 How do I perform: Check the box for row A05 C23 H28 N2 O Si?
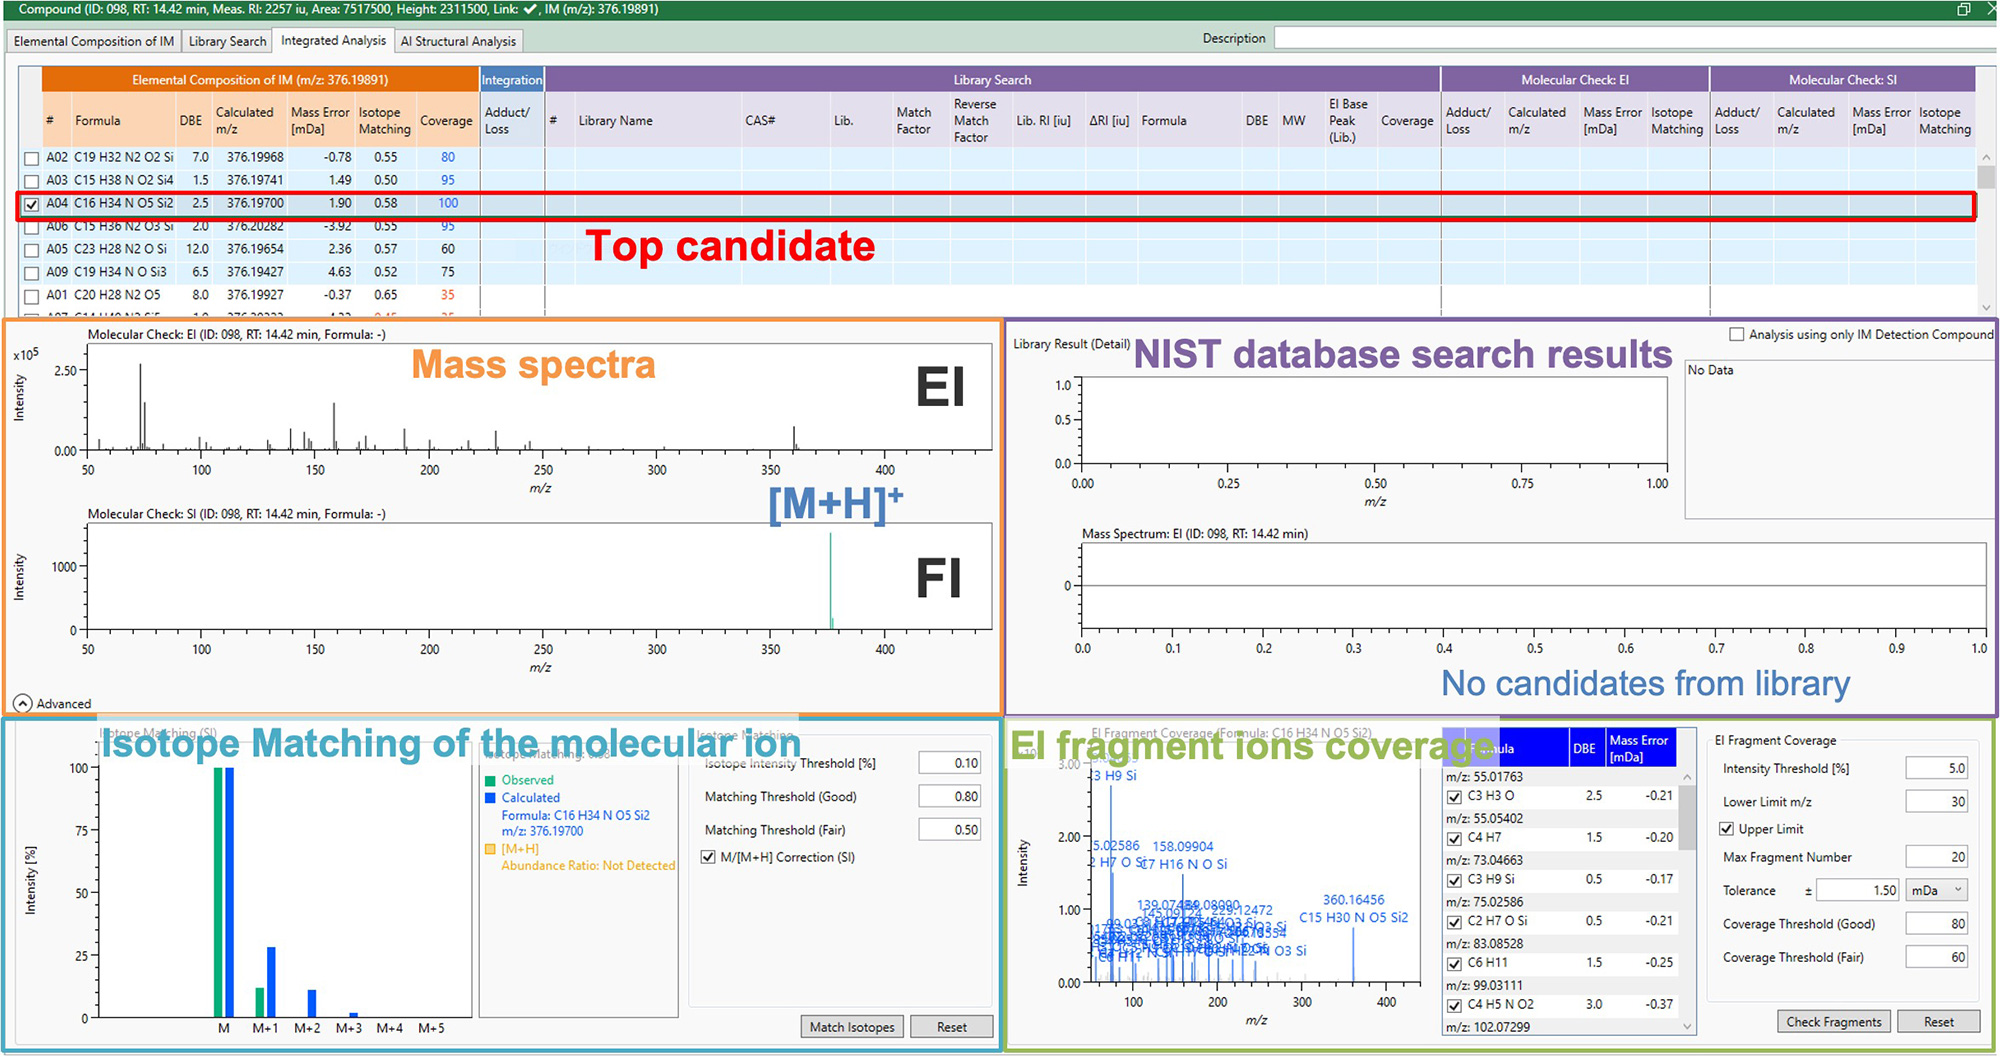click(x=32, y=250)
